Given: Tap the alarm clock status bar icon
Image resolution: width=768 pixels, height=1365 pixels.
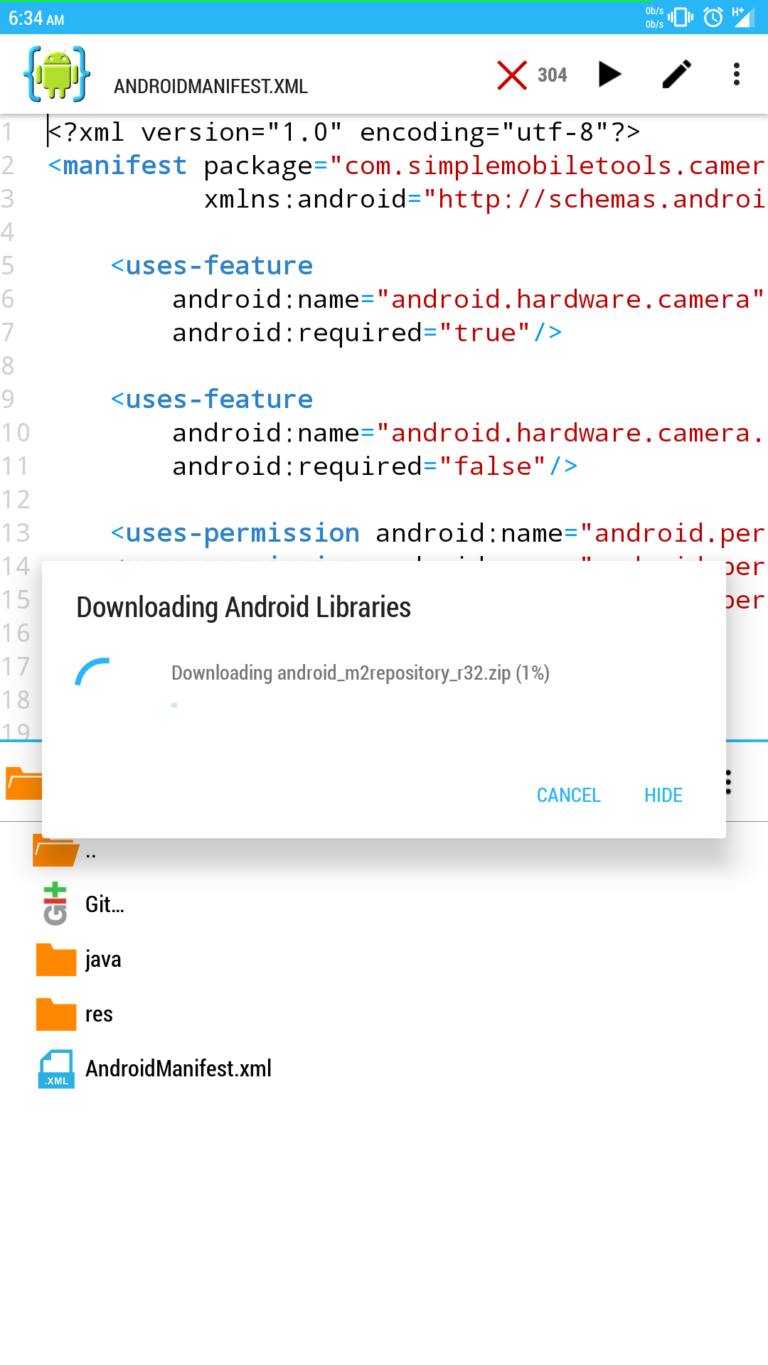Looking at the screenshot, I should [713, 17].
